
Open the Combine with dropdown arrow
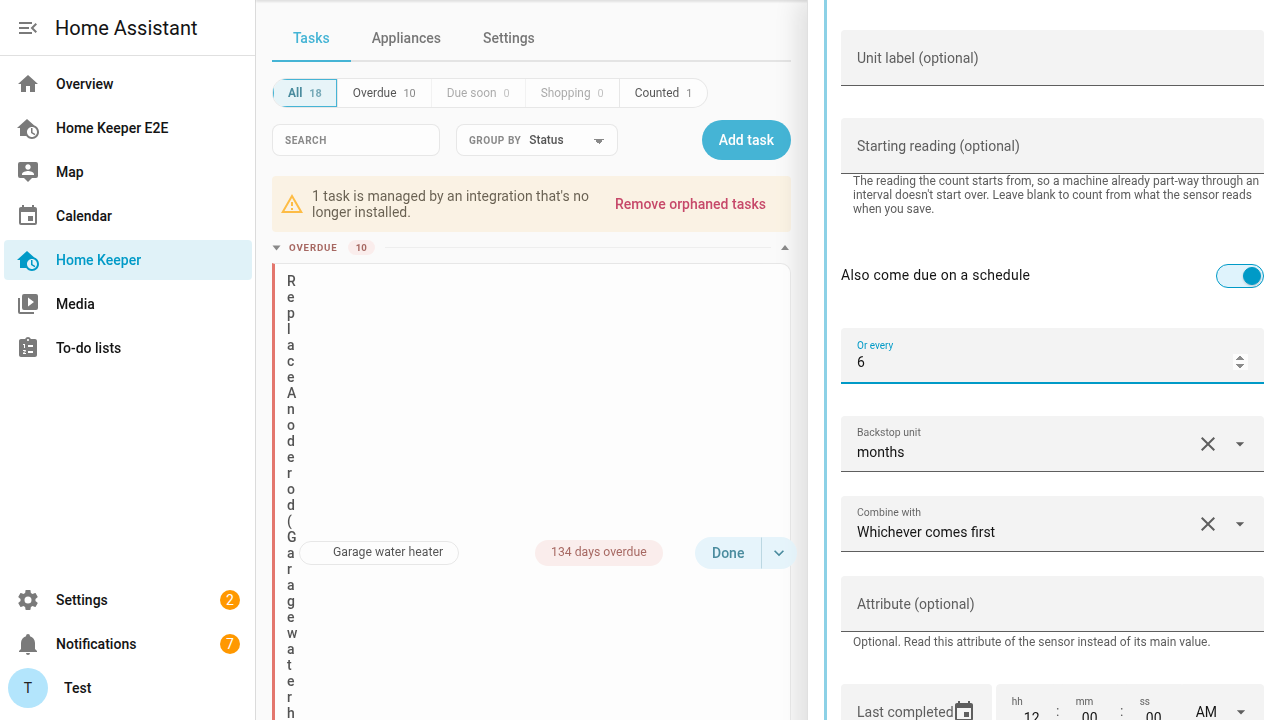click(x=1240, y=524)
